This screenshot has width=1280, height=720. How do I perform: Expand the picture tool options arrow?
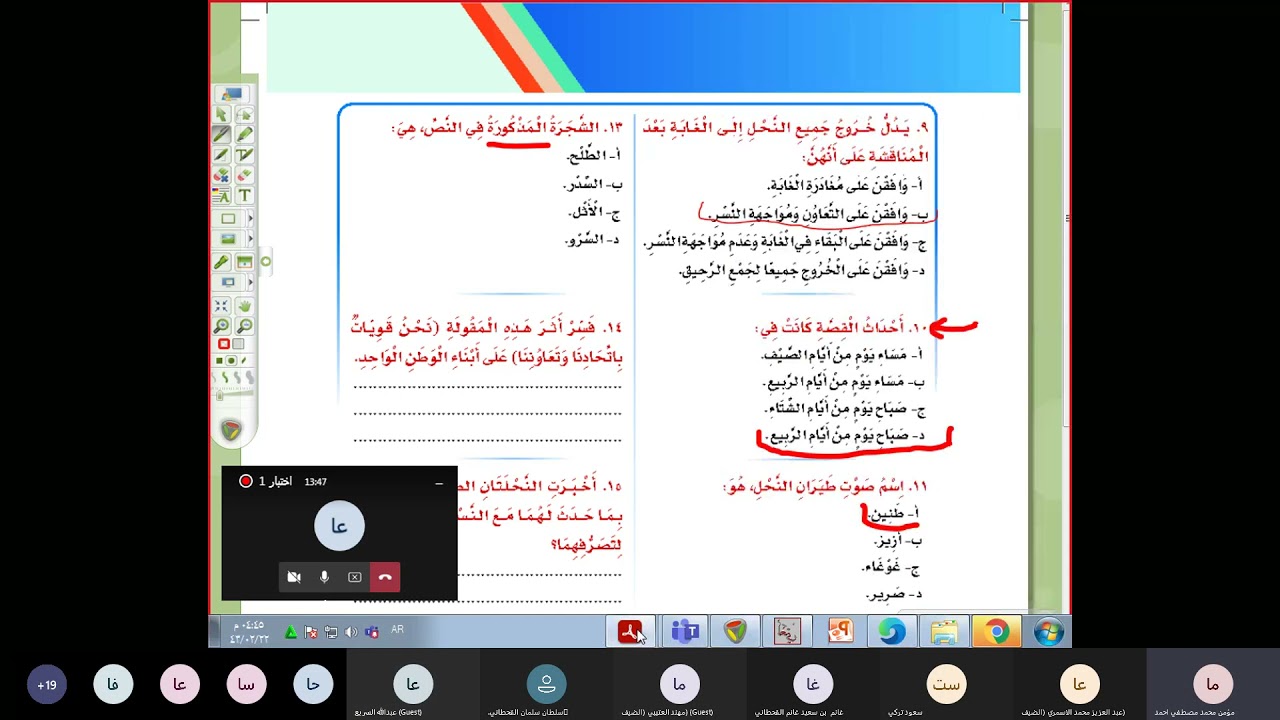[x=251, y=239]
